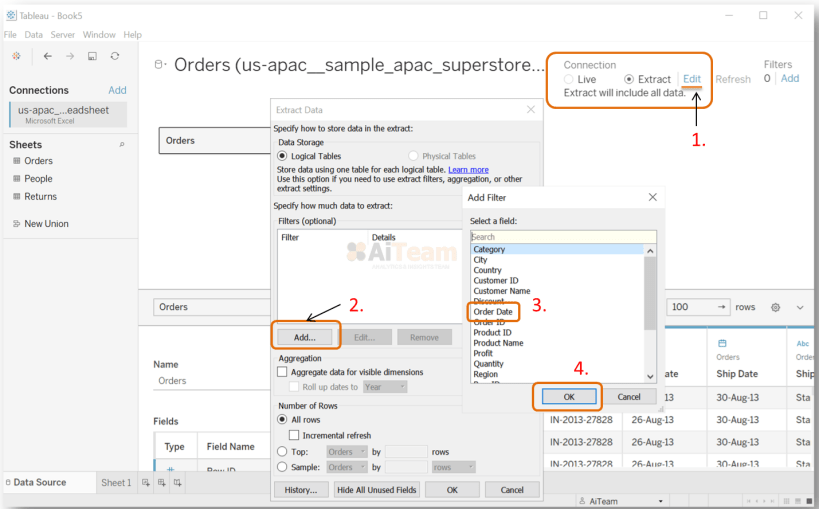Expand preview options chevron

[x=800, y=307]
